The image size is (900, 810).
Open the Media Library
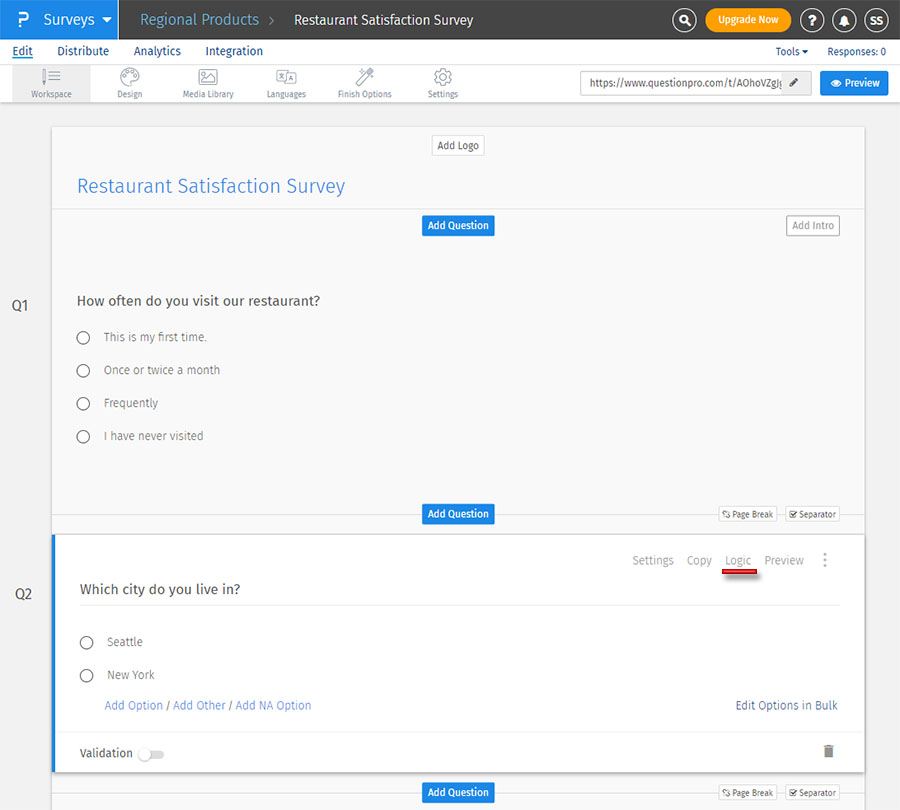pos(207,83)
